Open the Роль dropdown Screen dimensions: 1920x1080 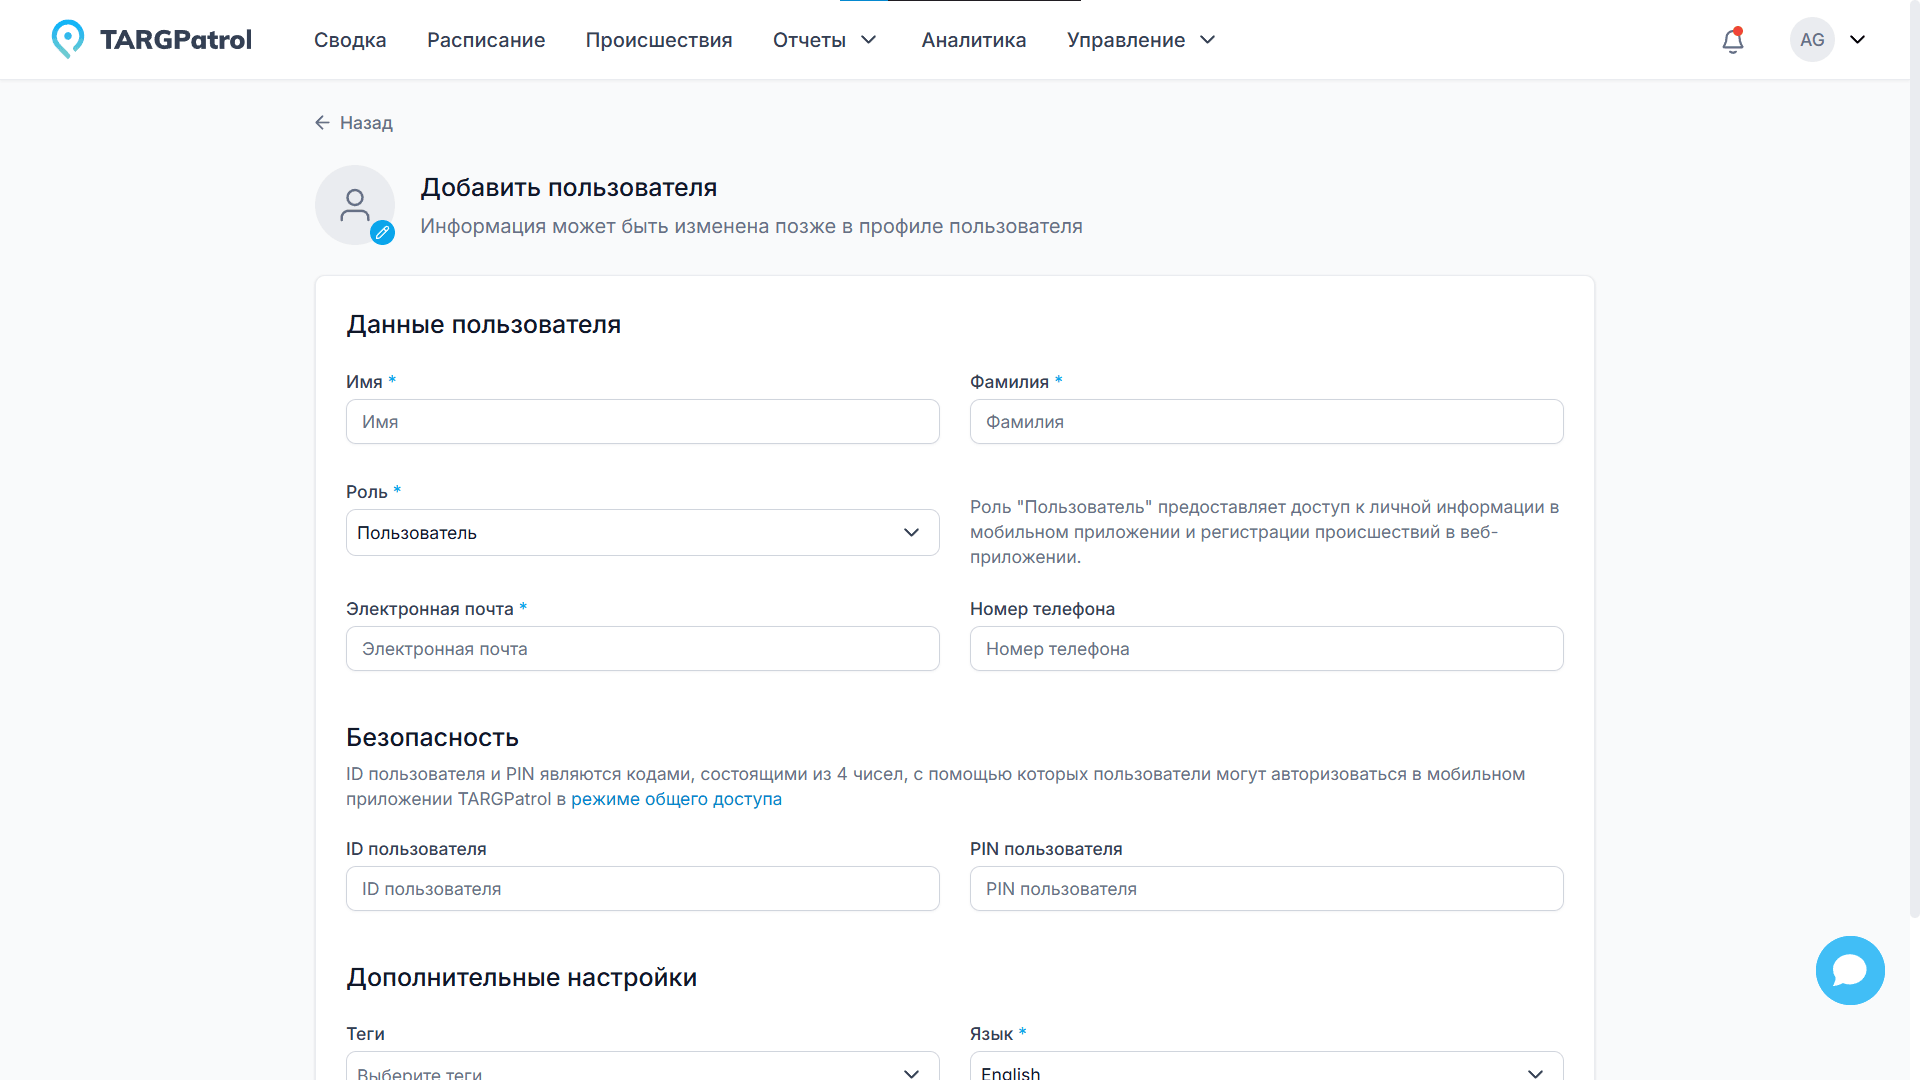click(642, 533)
